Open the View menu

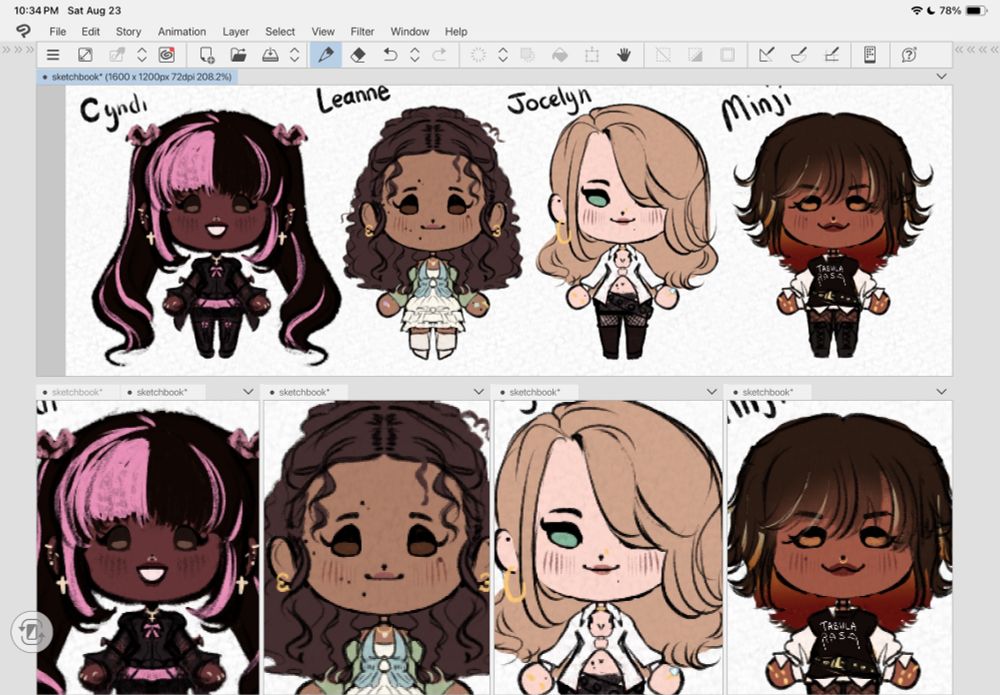pos(323,31)
